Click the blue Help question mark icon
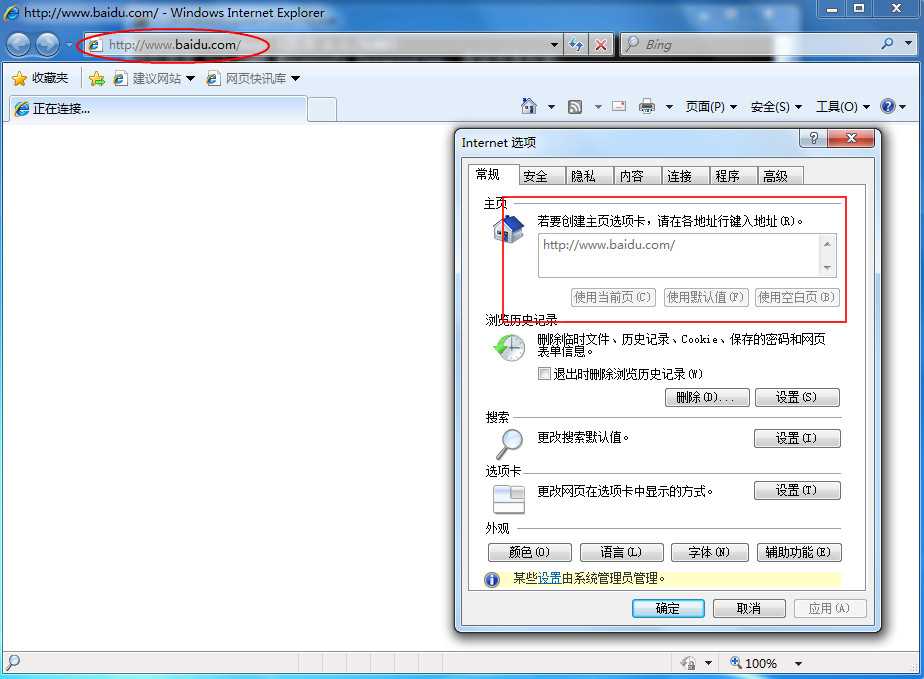Viewport: 924px width, 679px height. point(887,106)
